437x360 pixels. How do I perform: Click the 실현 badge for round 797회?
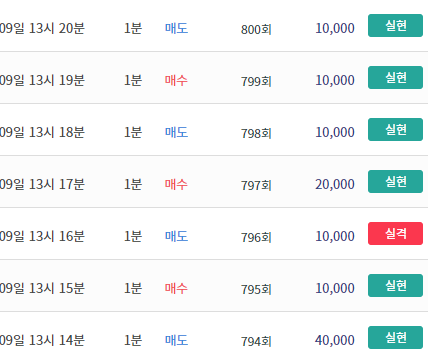395,182
